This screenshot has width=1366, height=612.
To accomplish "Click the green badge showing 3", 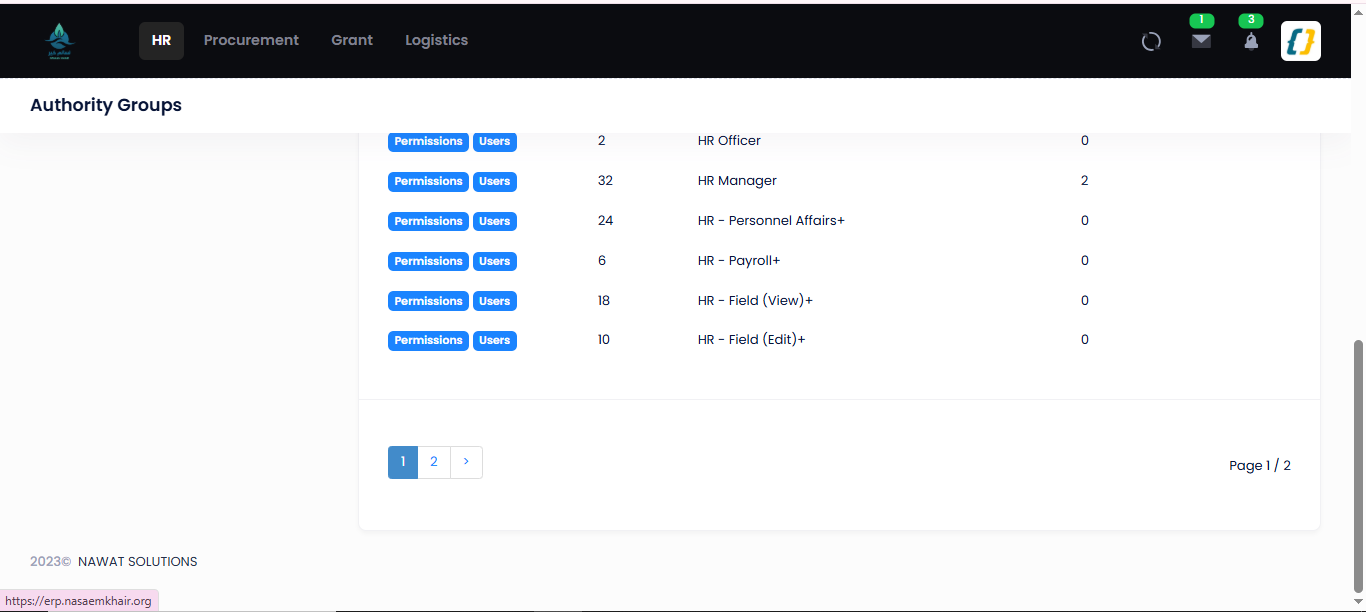I will (x=1251, y=20).
